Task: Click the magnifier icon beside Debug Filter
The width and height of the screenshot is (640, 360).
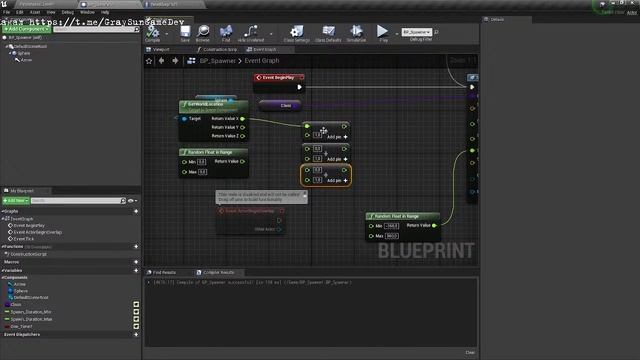Action: coord(436,32)
